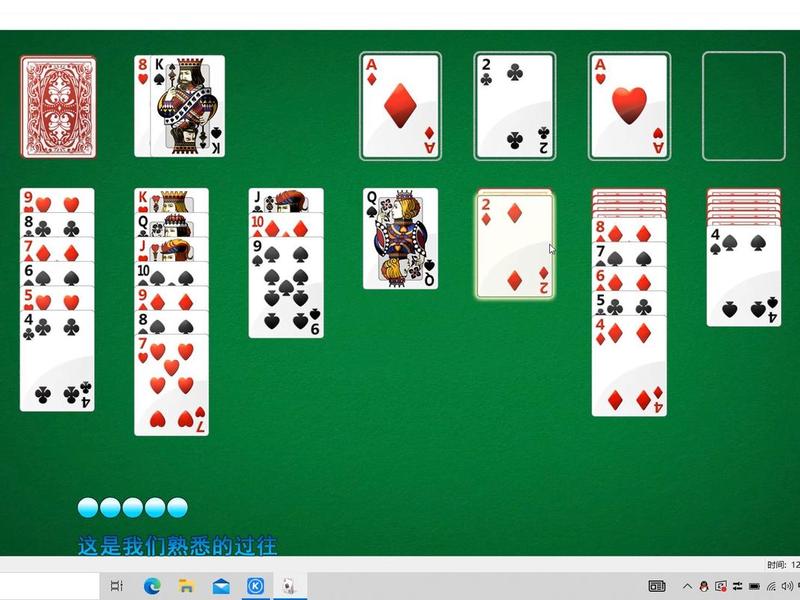Open the volume speaker icon
The width and height of the screenshot is (800, 600).
pos(787,586)
